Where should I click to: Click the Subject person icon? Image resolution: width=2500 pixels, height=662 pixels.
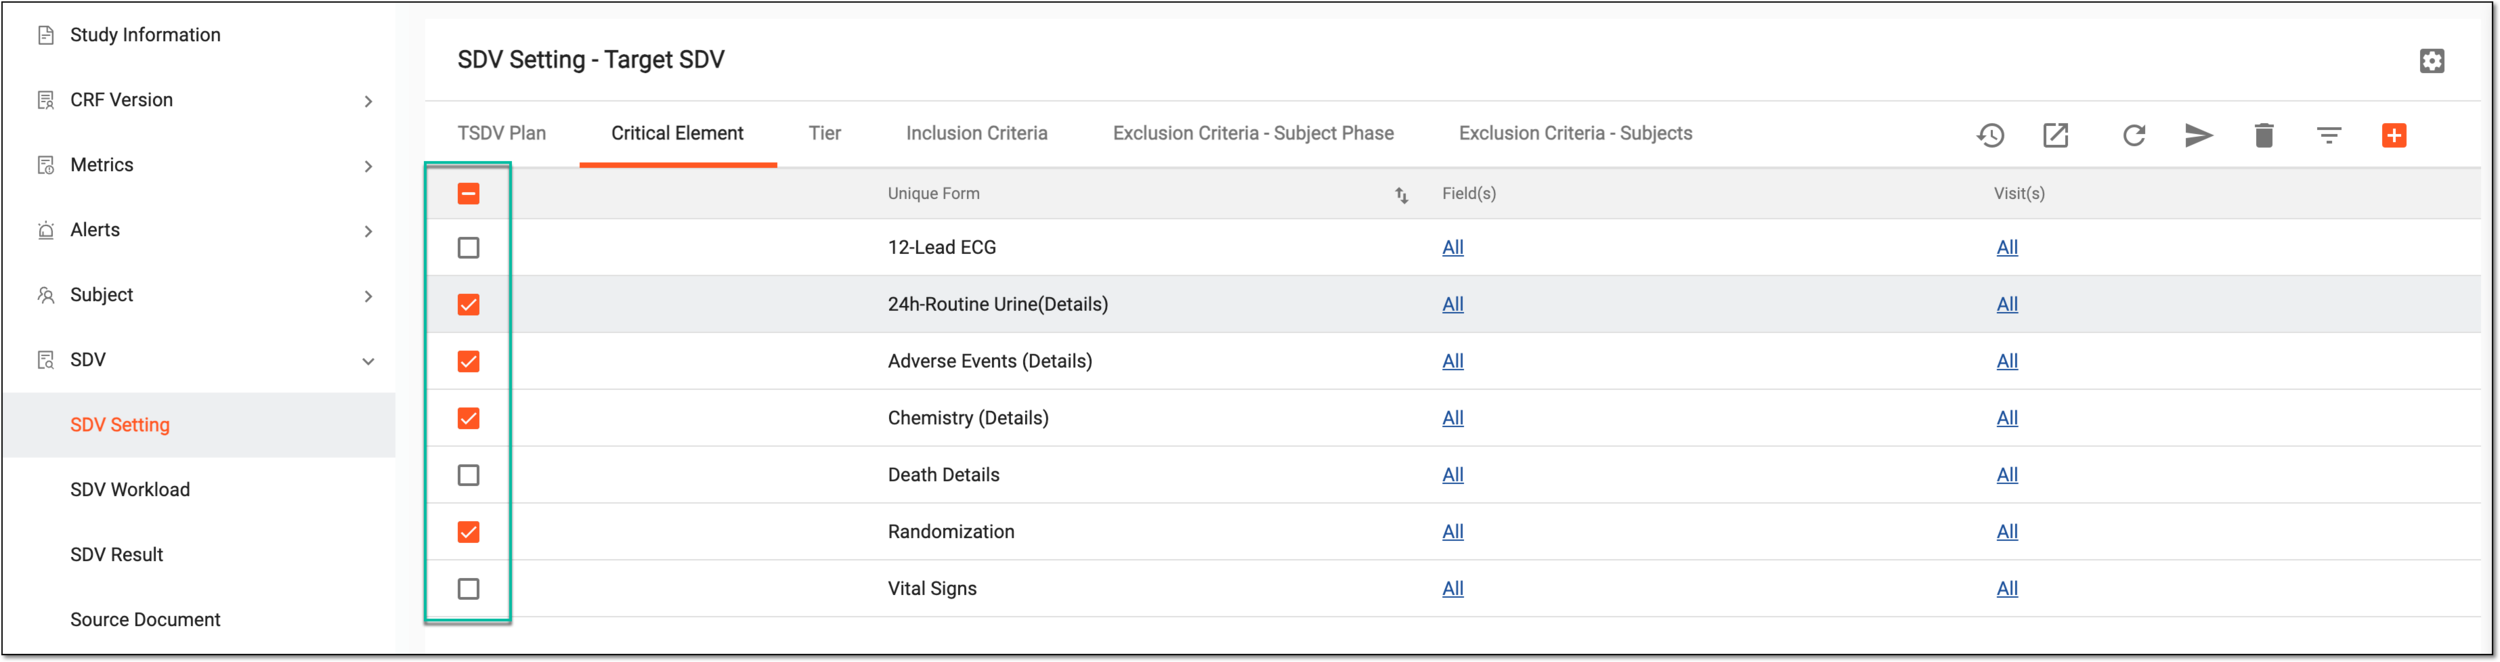pos(46,295)
